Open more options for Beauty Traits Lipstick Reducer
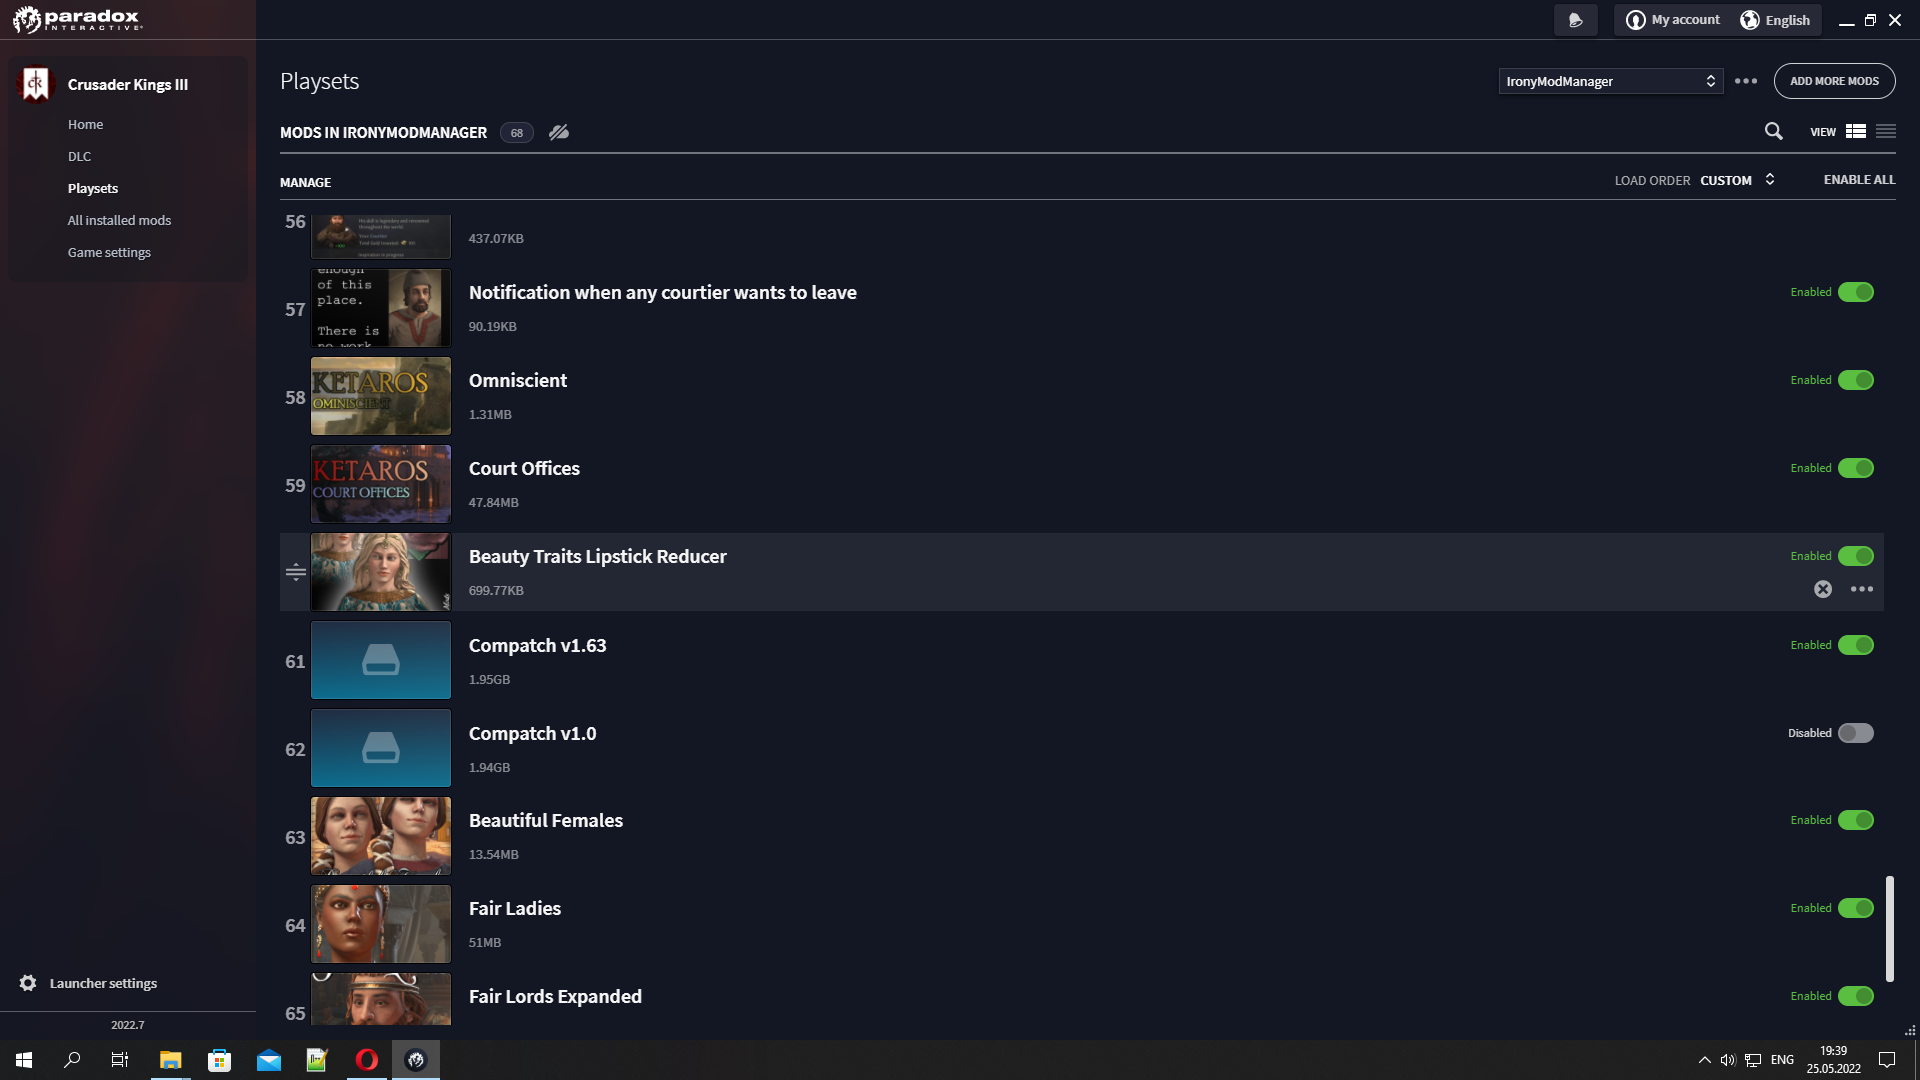This screenshot has height=1080, width=1920. pos(1862,589)
